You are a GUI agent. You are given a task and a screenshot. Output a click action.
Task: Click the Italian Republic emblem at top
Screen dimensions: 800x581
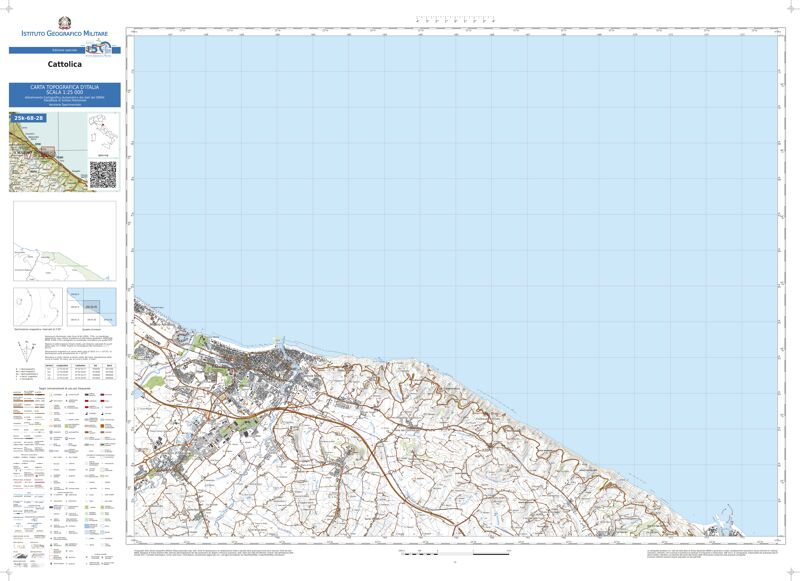[x=64, y=22]
